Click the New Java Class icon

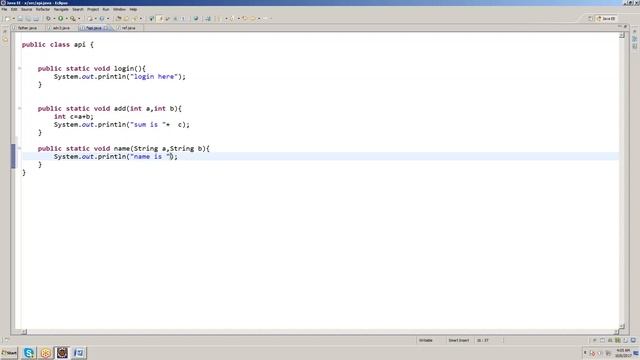102,18
